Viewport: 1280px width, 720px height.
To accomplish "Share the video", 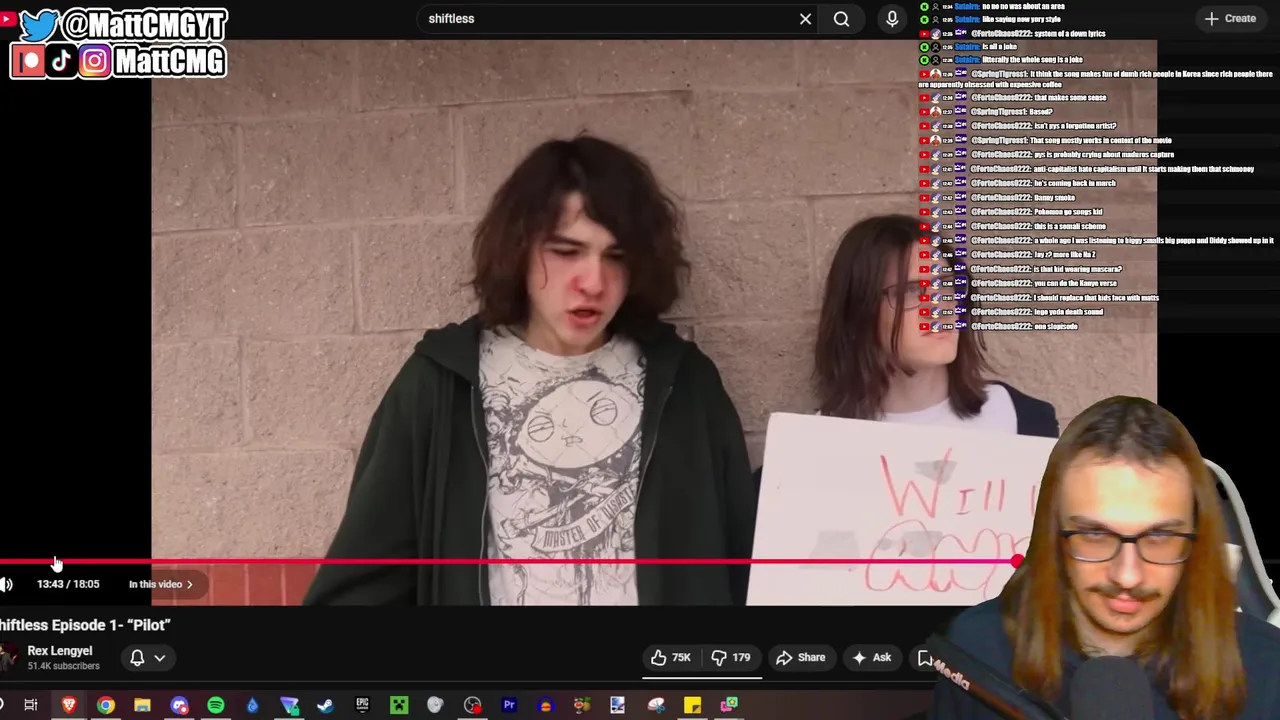I will 801,657.
